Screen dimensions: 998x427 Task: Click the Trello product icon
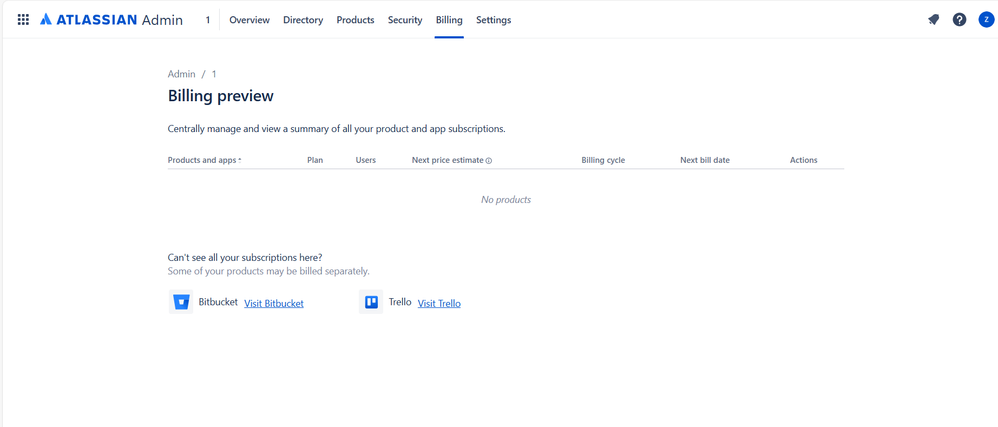coord(371,302)
